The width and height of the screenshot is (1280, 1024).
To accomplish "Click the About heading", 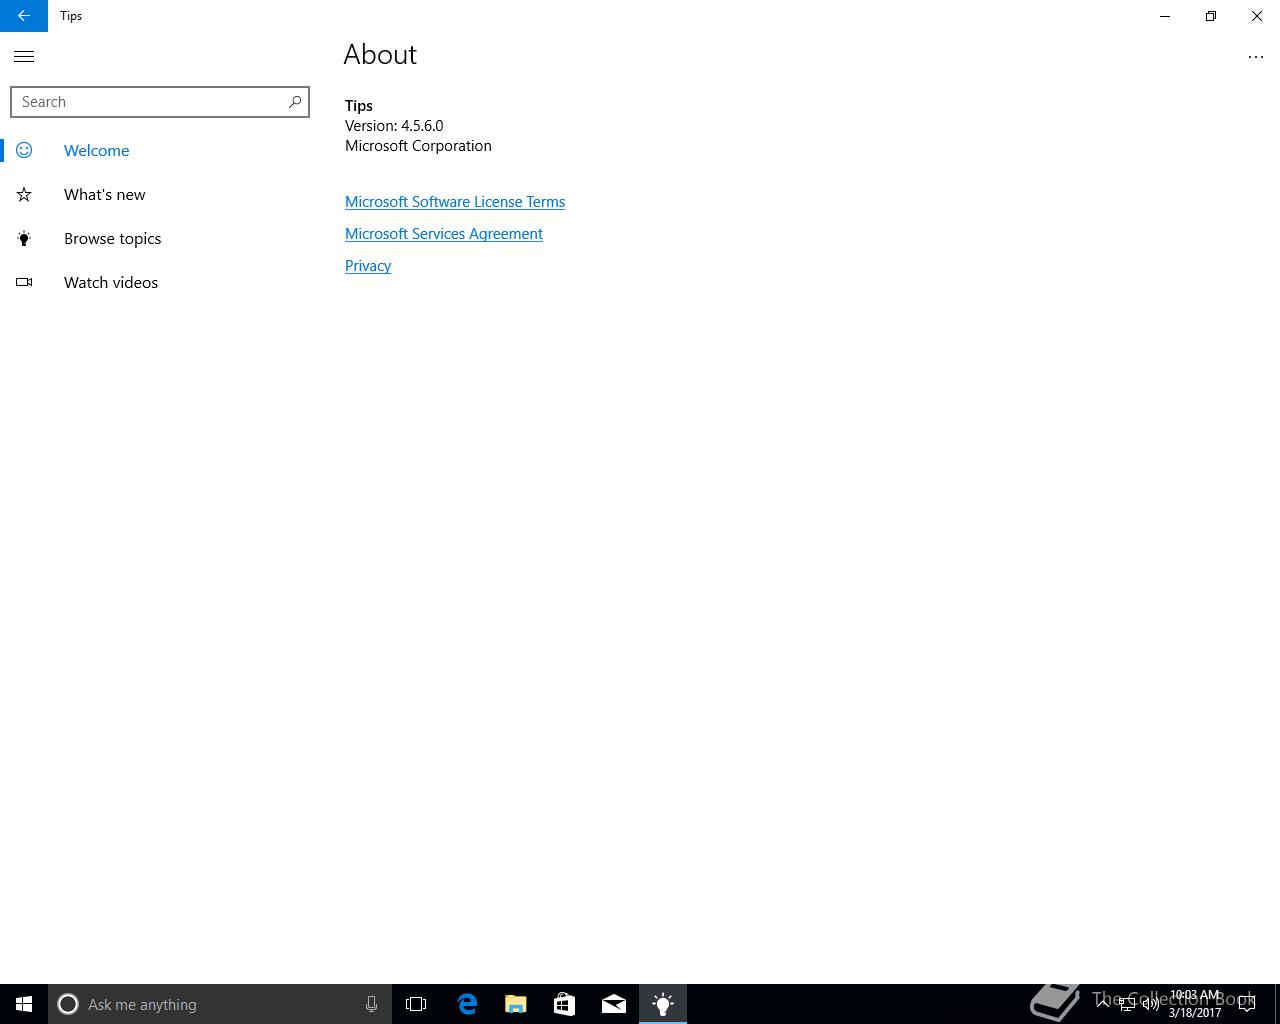I will [380, 55].
